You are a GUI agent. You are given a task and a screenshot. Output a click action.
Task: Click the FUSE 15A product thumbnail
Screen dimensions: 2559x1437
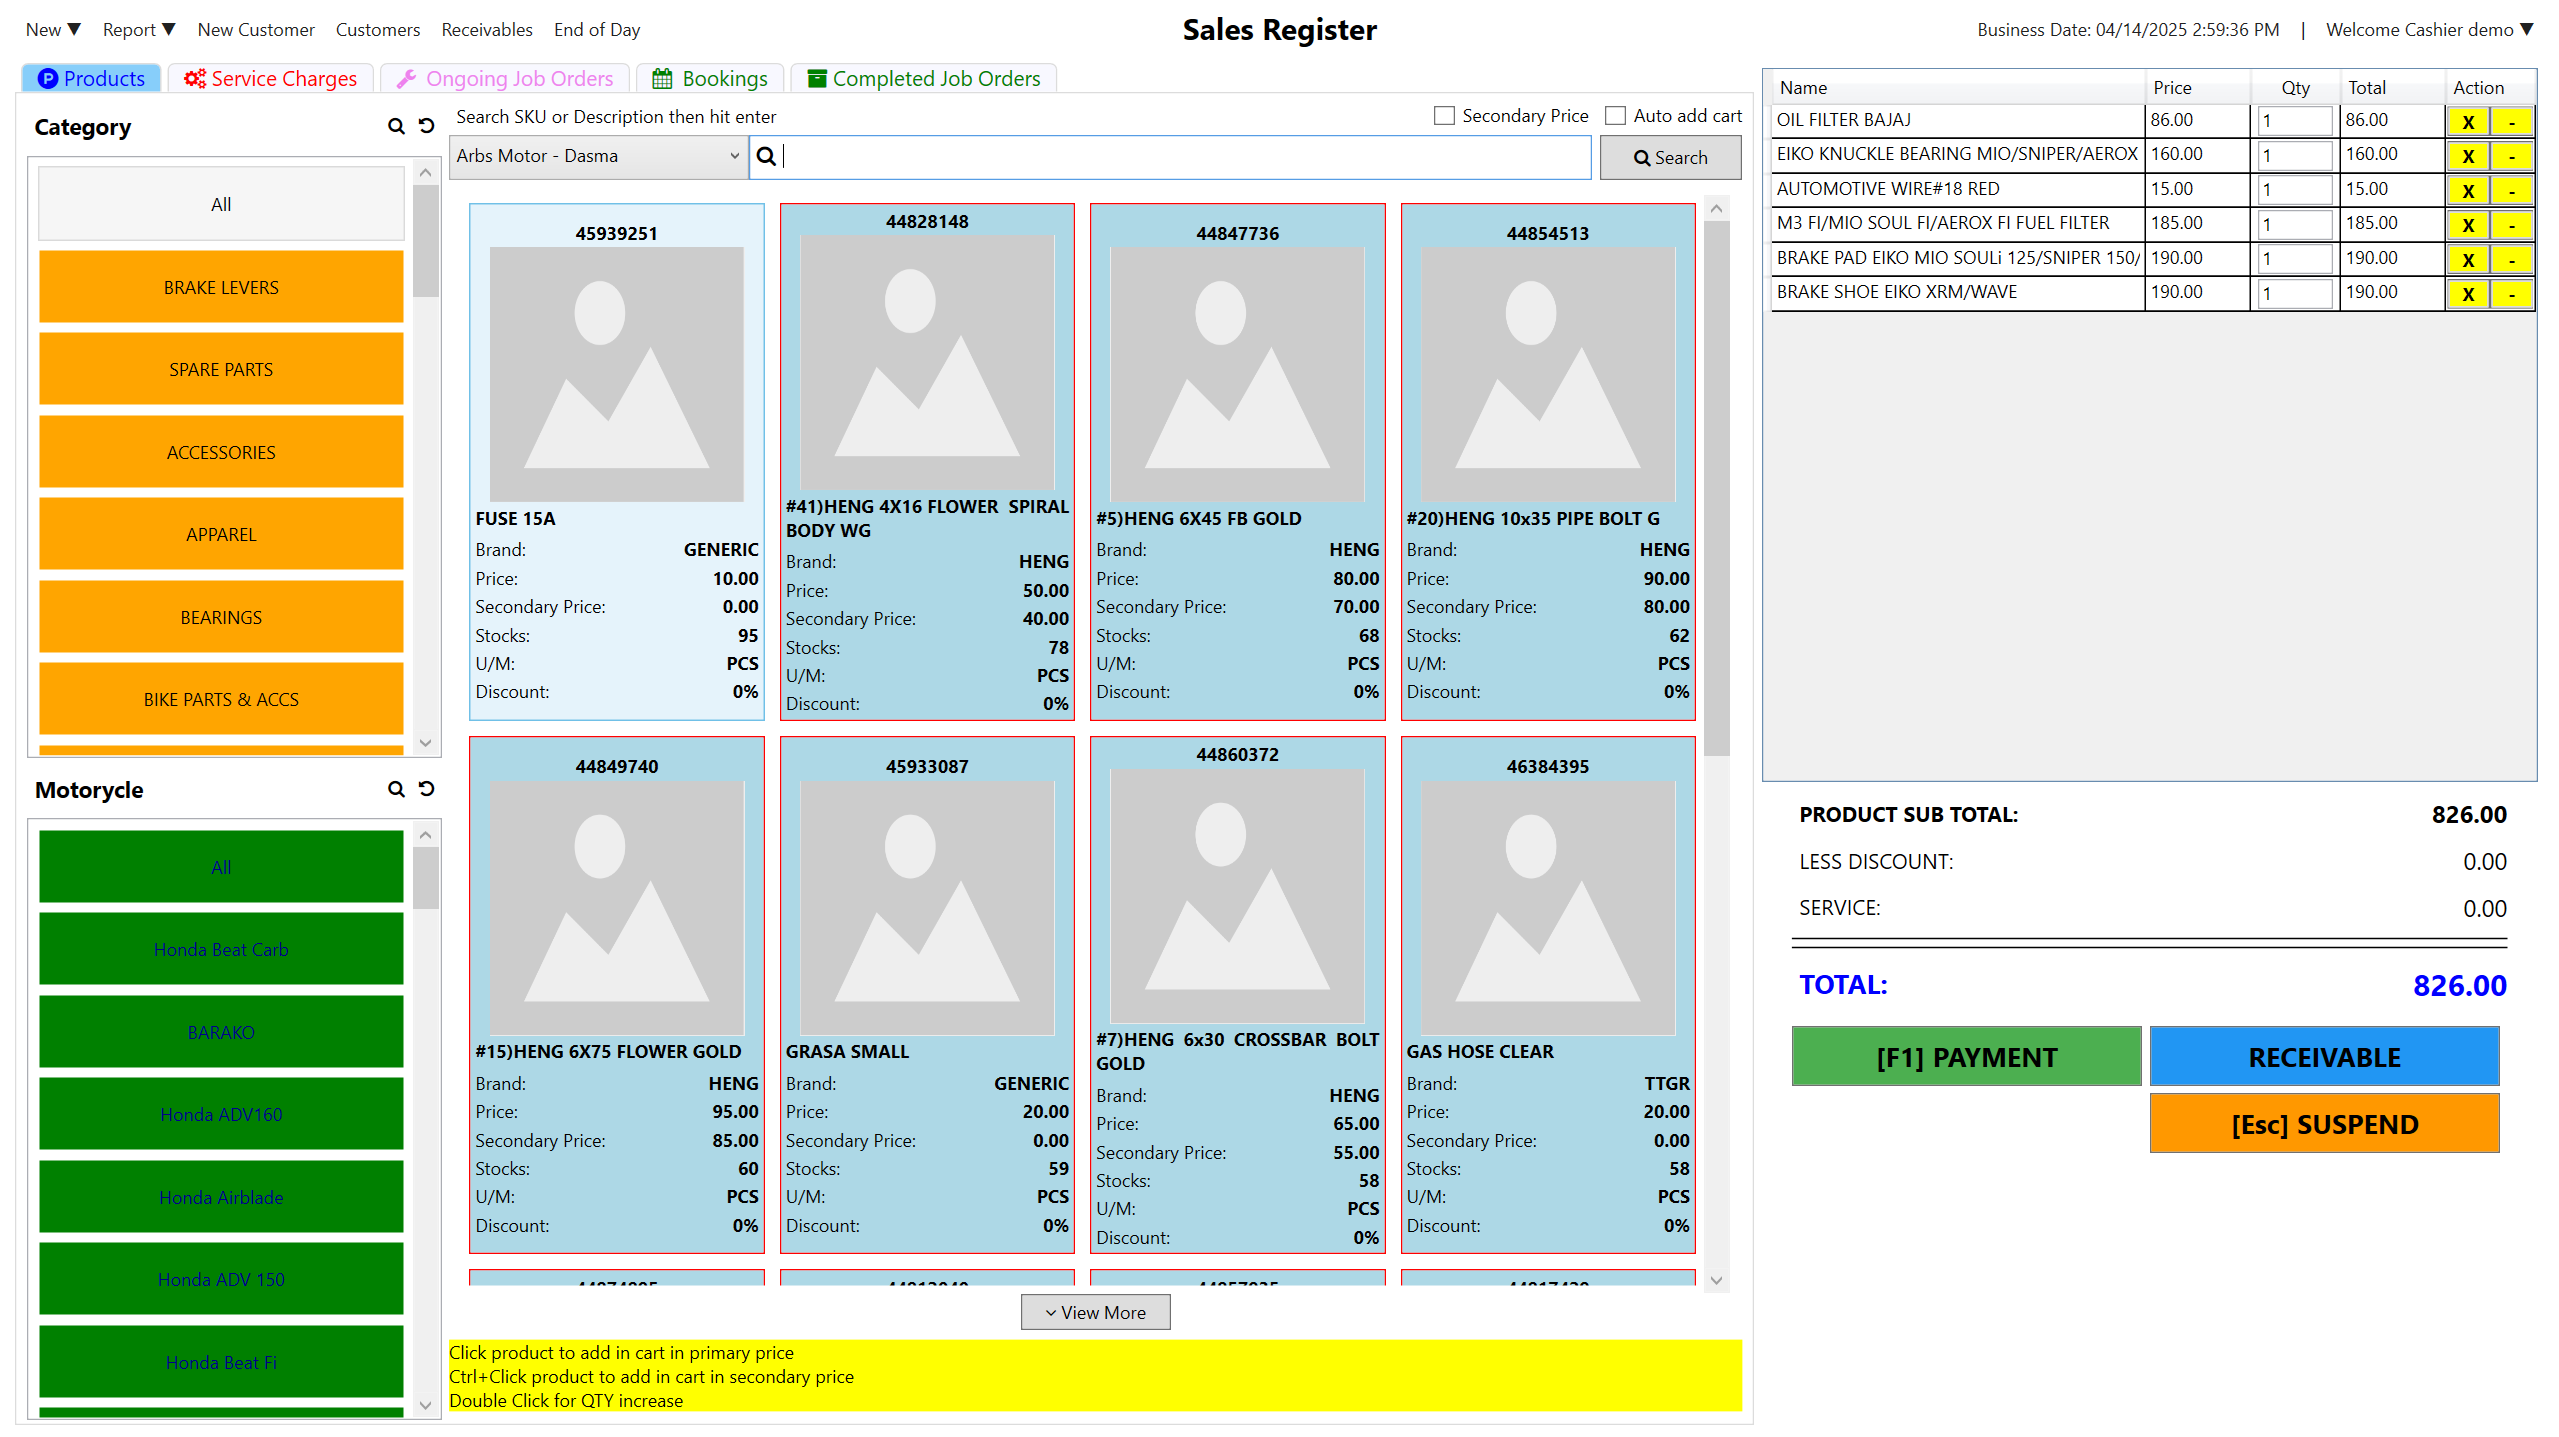pos(616,373)
